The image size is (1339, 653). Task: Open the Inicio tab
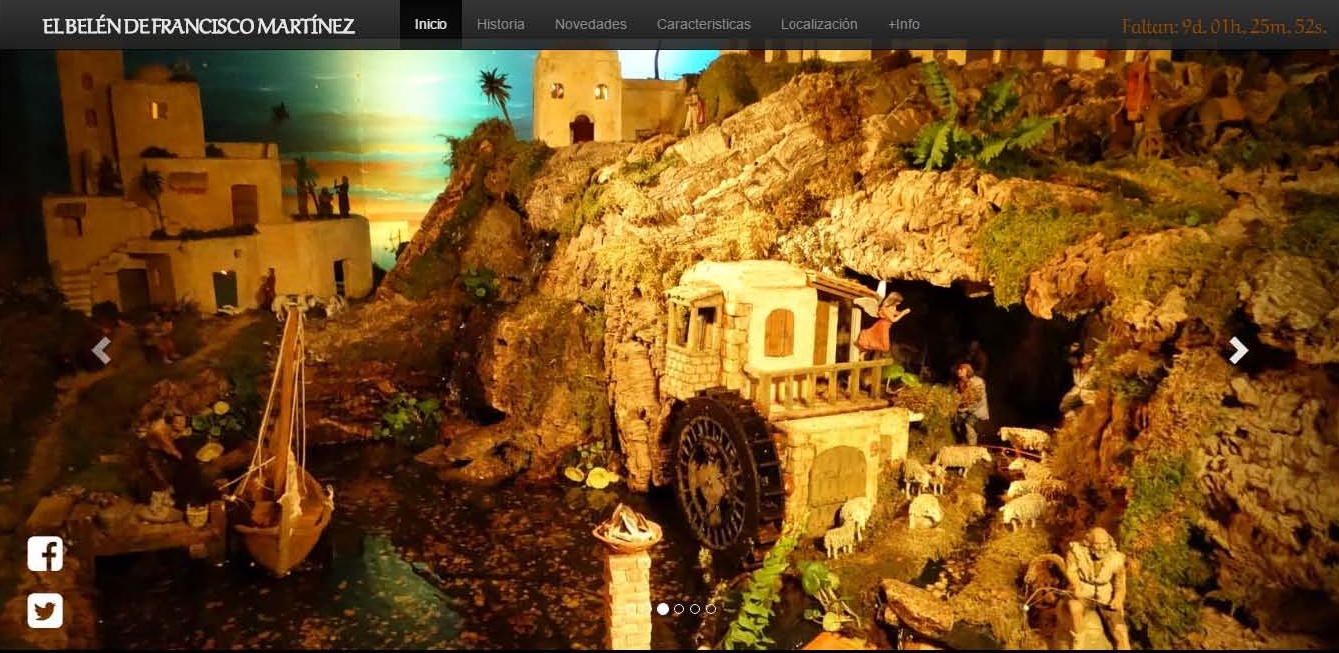tap(430, 24)
